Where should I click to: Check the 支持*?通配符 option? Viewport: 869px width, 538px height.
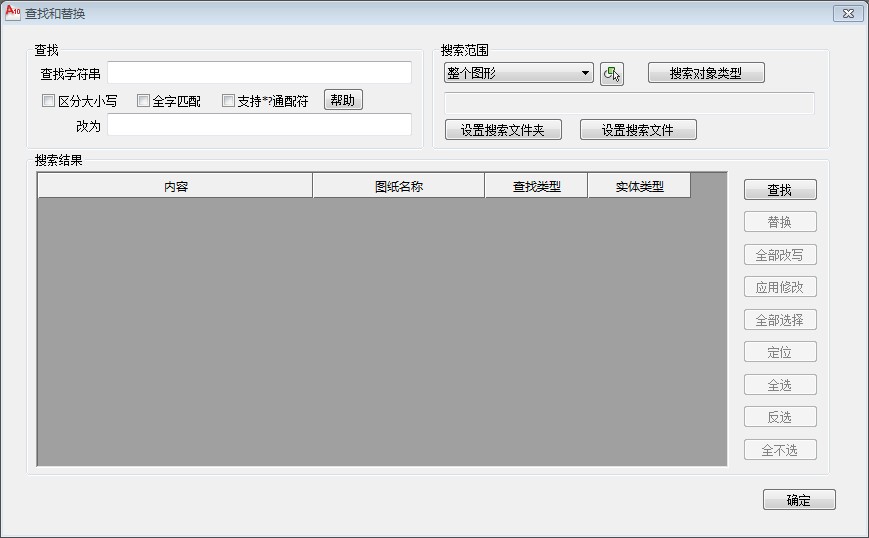pos(228,101)
